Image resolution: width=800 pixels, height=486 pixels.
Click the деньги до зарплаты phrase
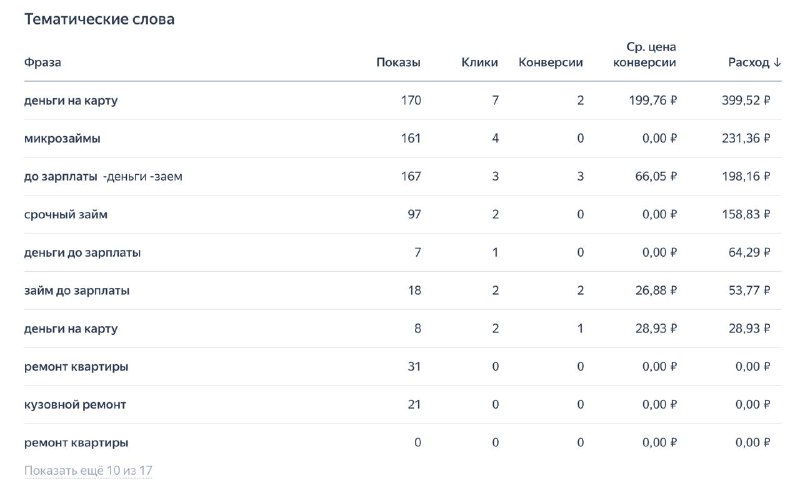coord(82,252)
